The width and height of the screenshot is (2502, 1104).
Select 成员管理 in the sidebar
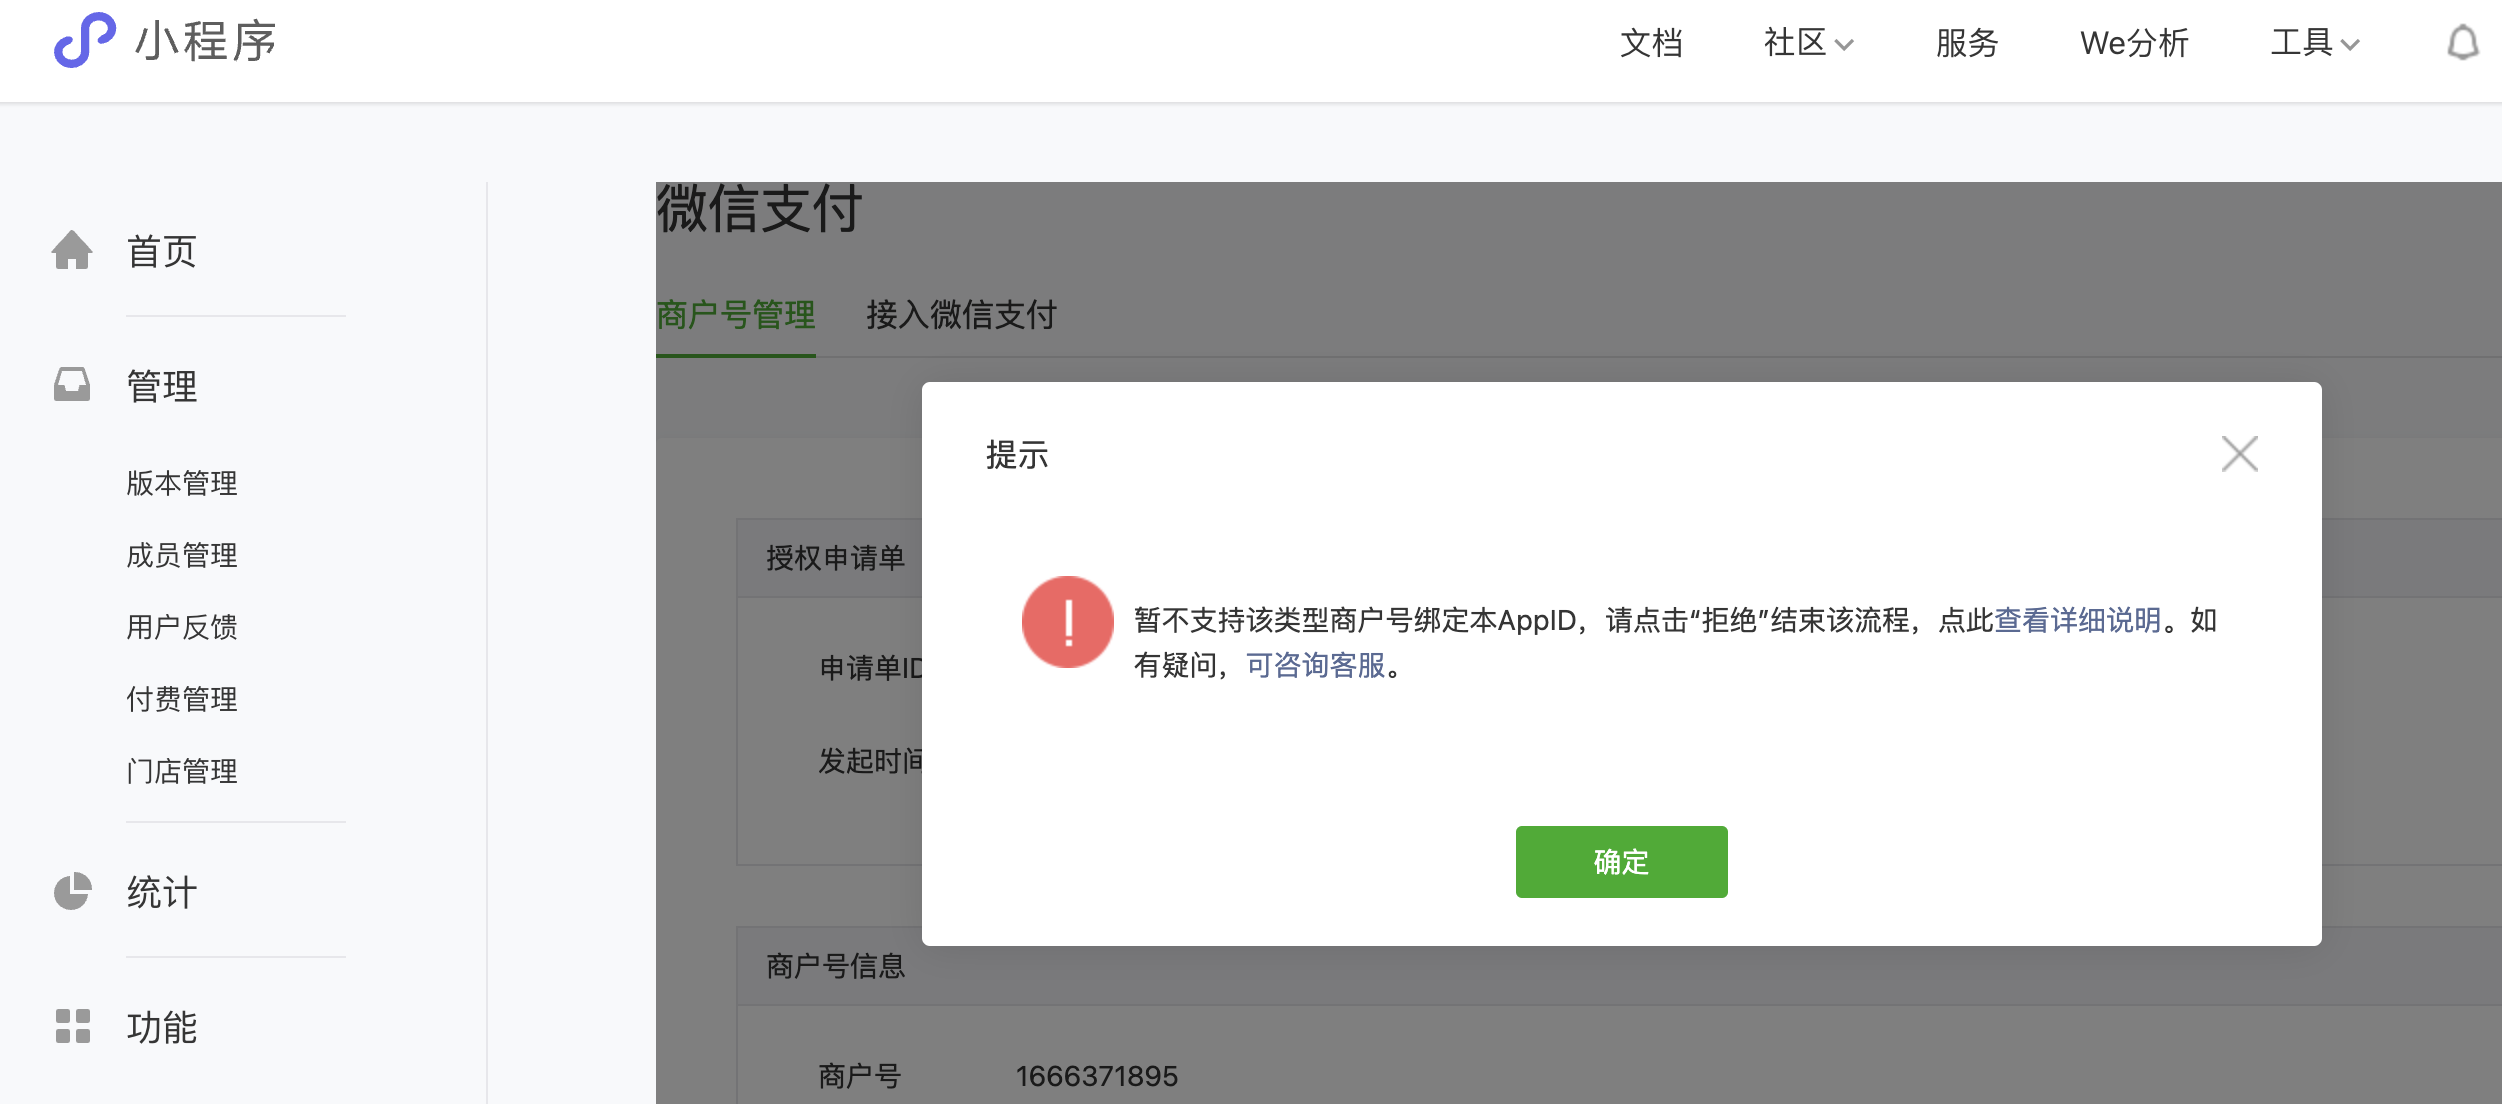pos(182,555)
